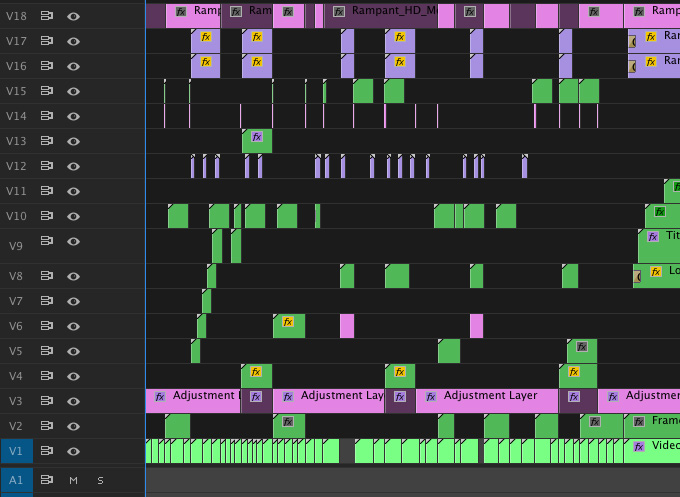
Task: Select track label V12
Action: [x=16, y=166]
